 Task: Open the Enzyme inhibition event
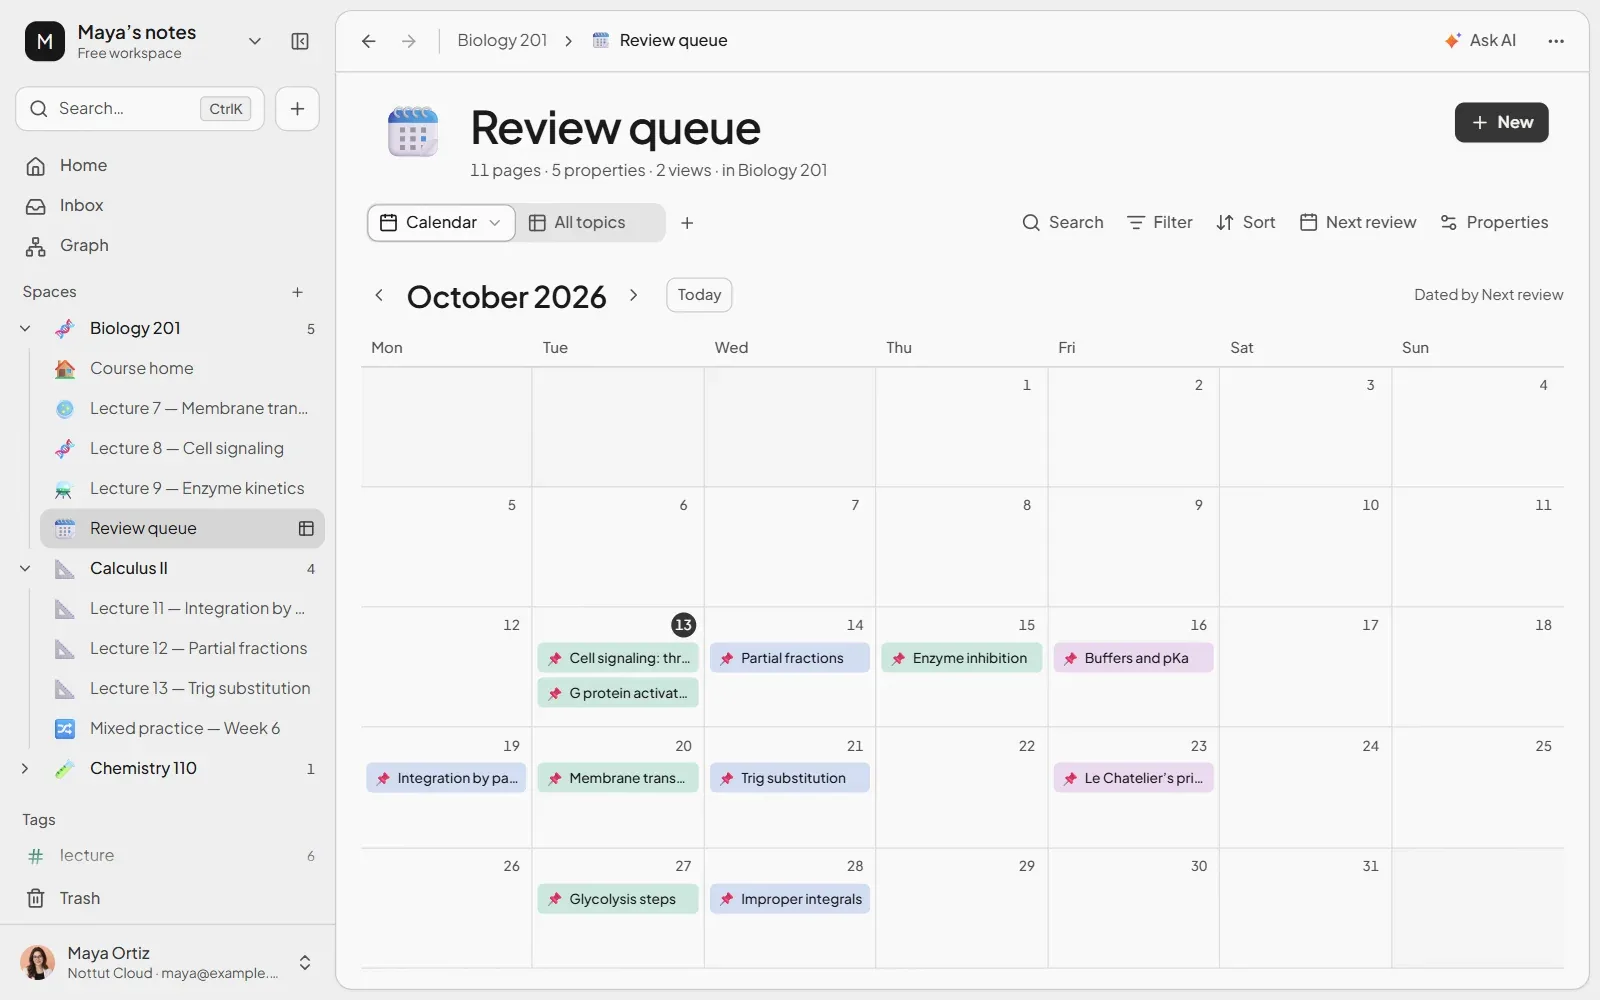961,658
